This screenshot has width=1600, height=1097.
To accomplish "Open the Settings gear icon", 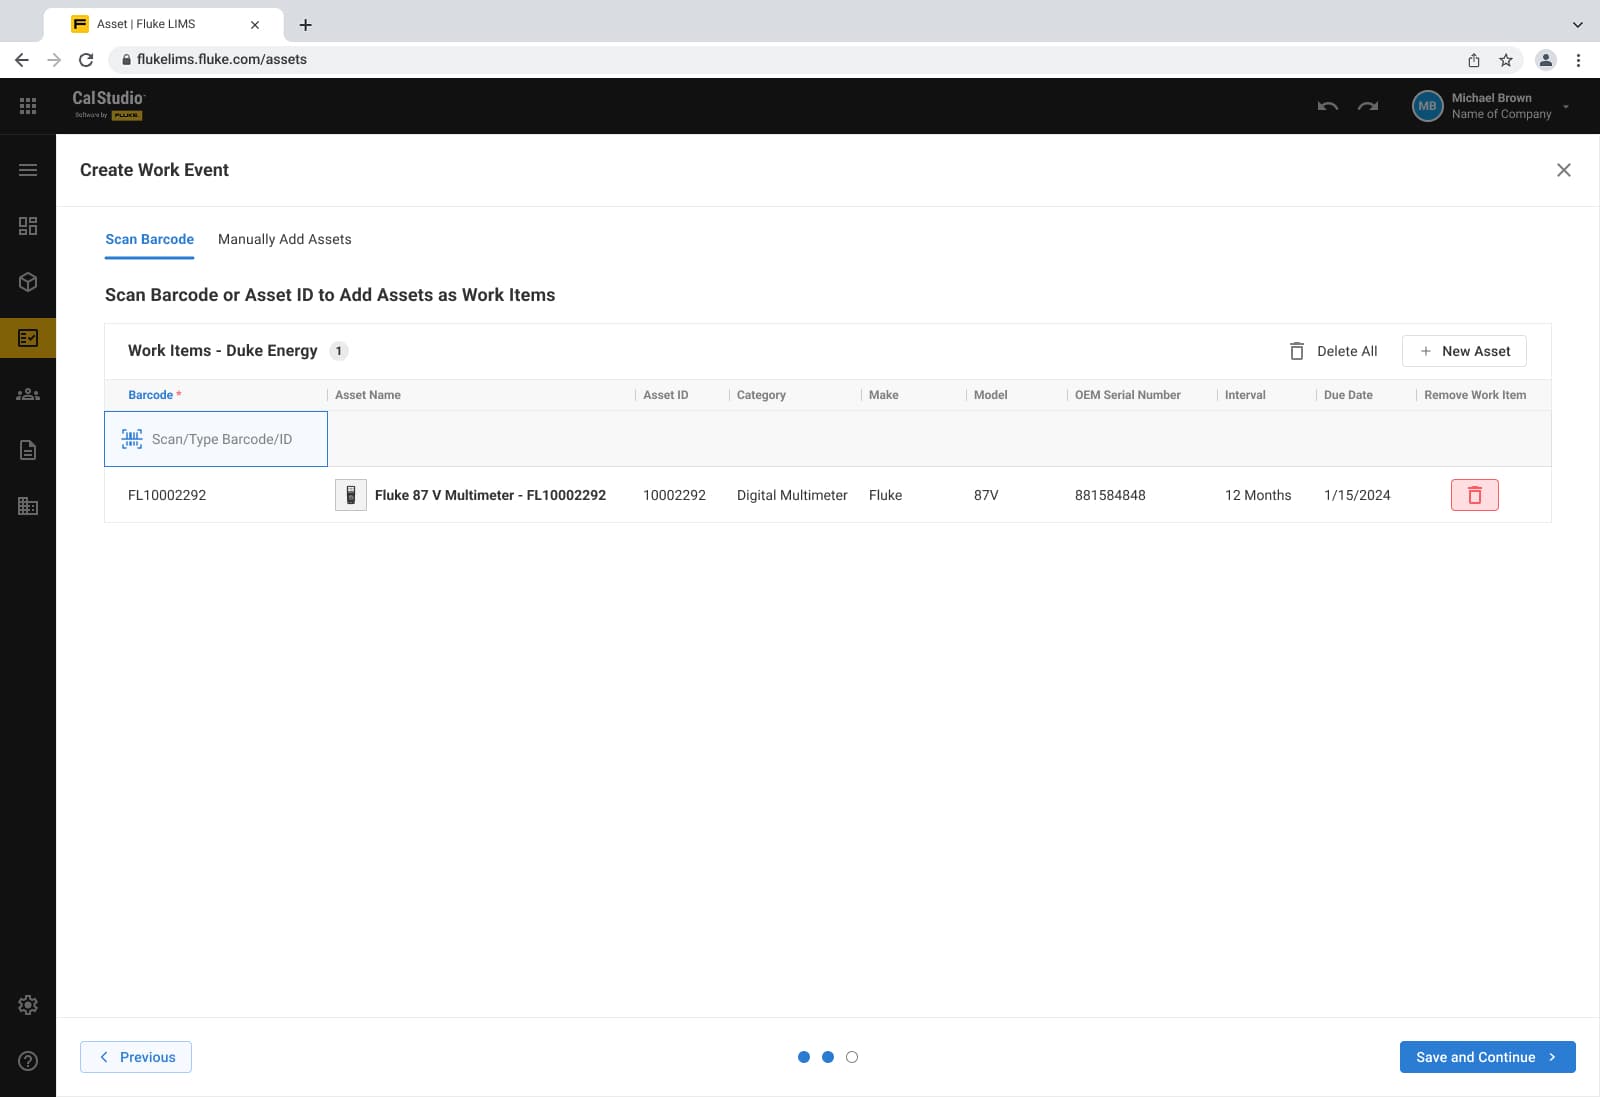I will pyautogui.click(x=28, y=1005).
